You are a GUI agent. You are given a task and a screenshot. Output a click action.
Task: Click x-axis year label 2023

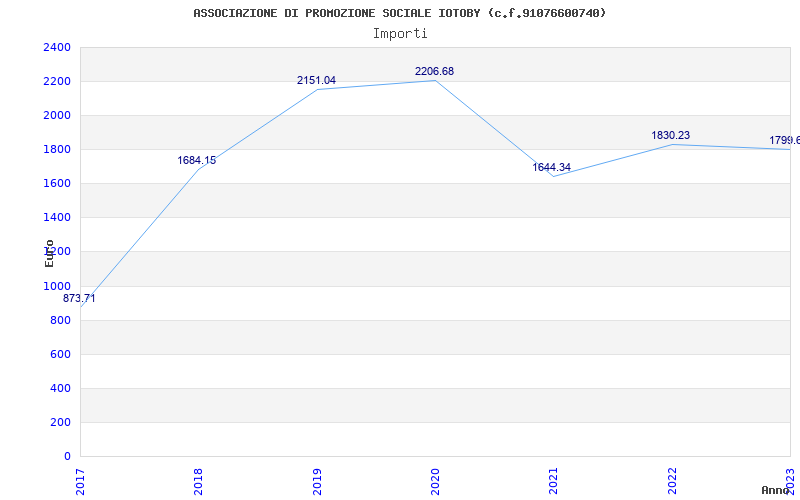790,481
